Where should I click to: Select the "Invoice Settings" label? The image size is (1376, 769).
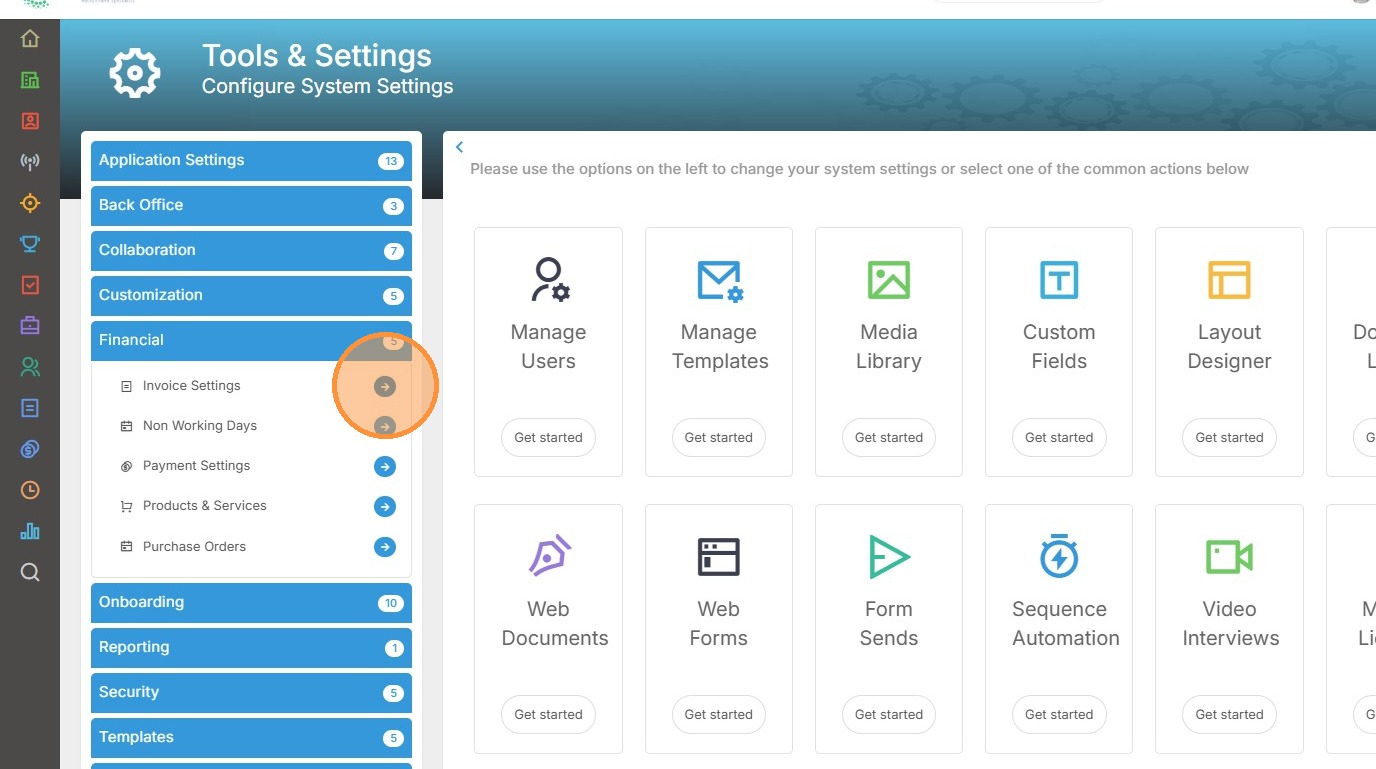point(192,386)
